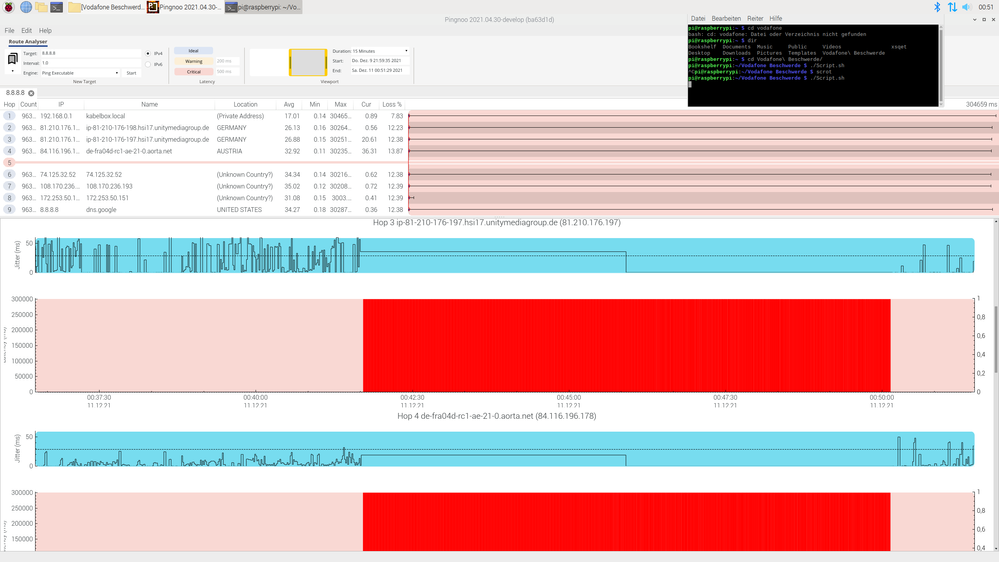Select hop 1 row kabelbox.local
The image size is (999, 562).
(204, 116)
